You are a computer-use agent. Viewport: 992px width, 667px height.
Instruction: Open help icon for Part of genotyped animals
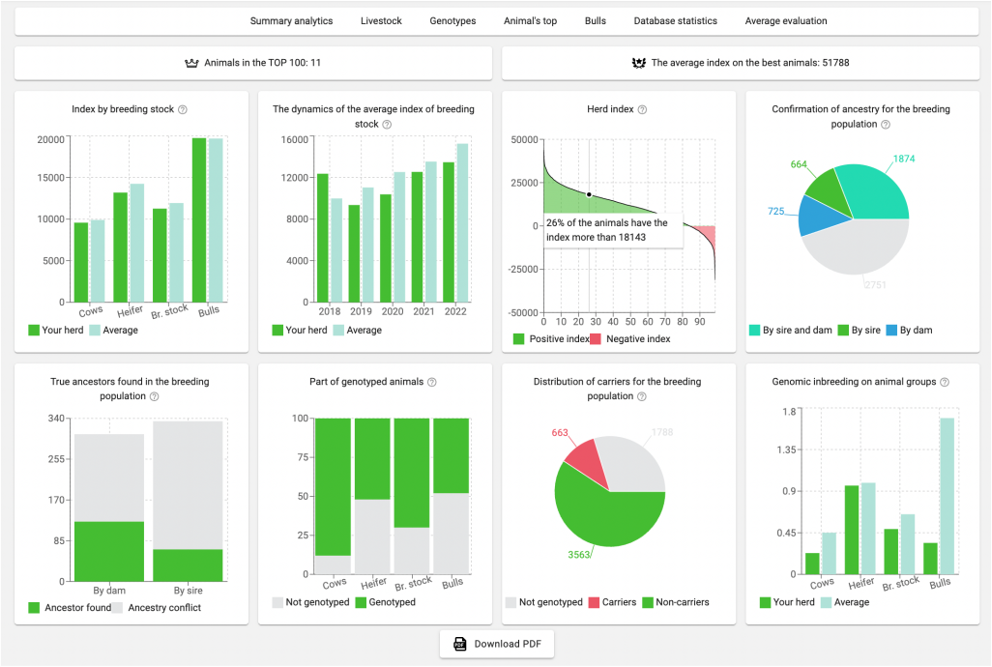(x=431, y=382)
